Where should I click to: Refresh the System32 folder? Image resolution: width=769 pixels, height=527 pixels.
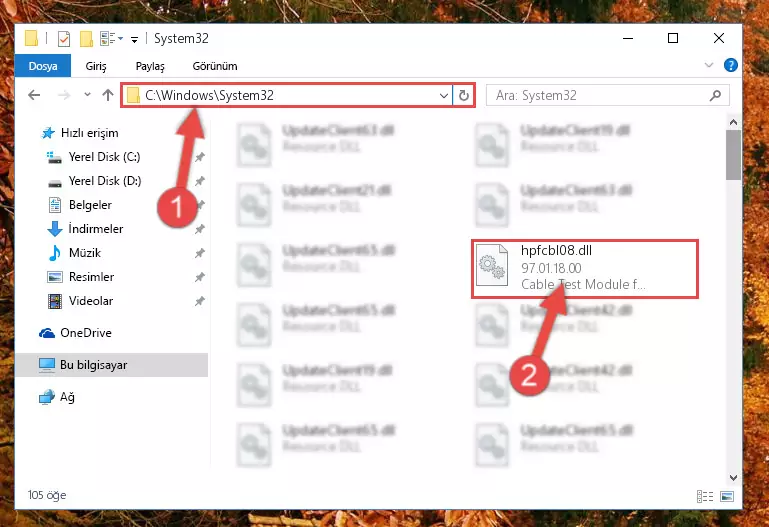pos(463,96)
